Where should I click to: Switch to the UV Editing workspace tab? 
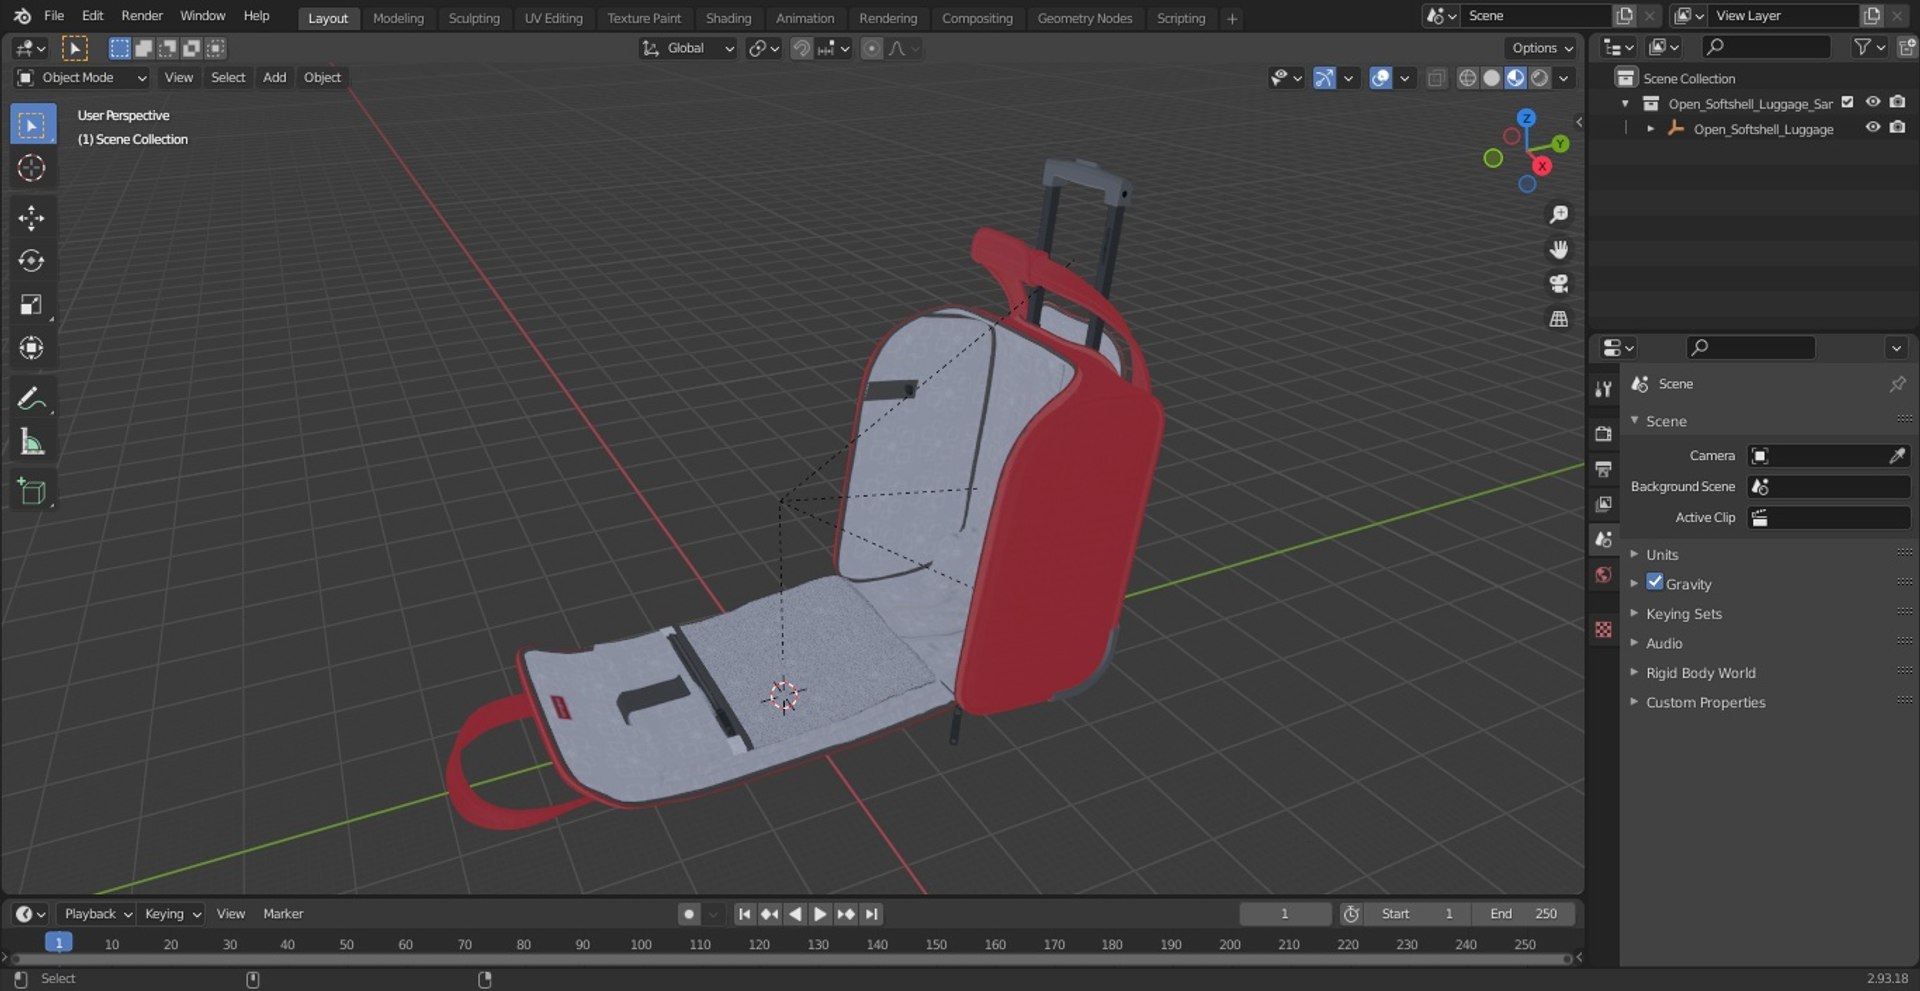pyautogui.click(x=553, y=18)
